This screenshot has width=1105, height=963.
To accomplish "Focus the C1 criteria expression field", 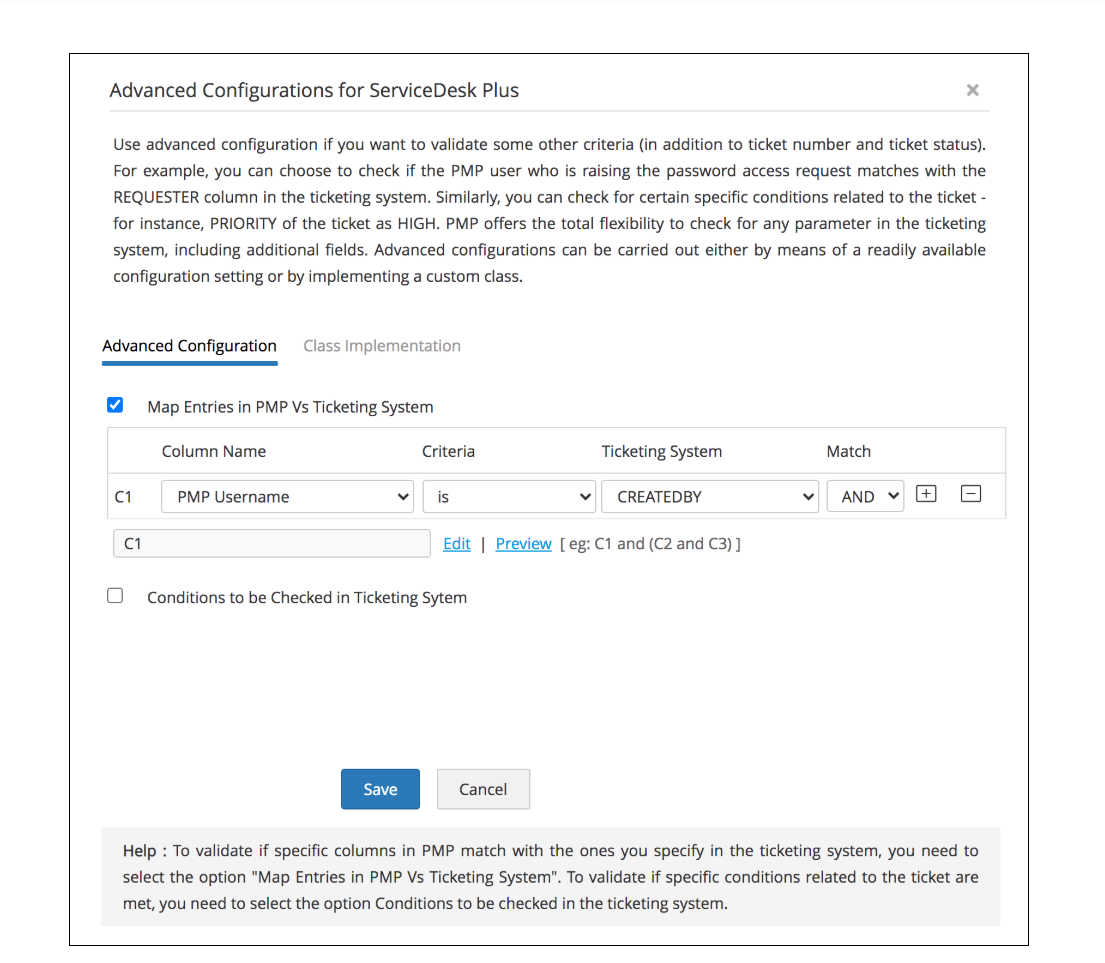I will pyautogui.click(x=271, y=544).
